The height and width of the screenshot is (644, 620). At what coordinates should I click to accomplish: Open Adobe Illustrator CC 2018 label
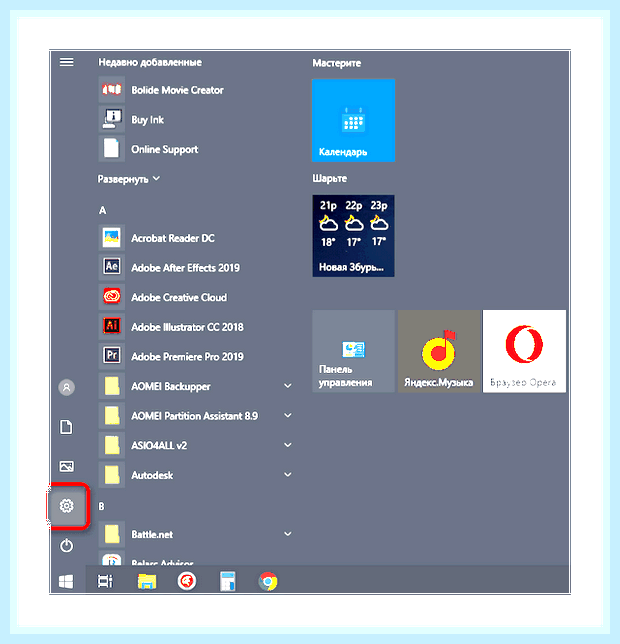click(x=187, y=327)
